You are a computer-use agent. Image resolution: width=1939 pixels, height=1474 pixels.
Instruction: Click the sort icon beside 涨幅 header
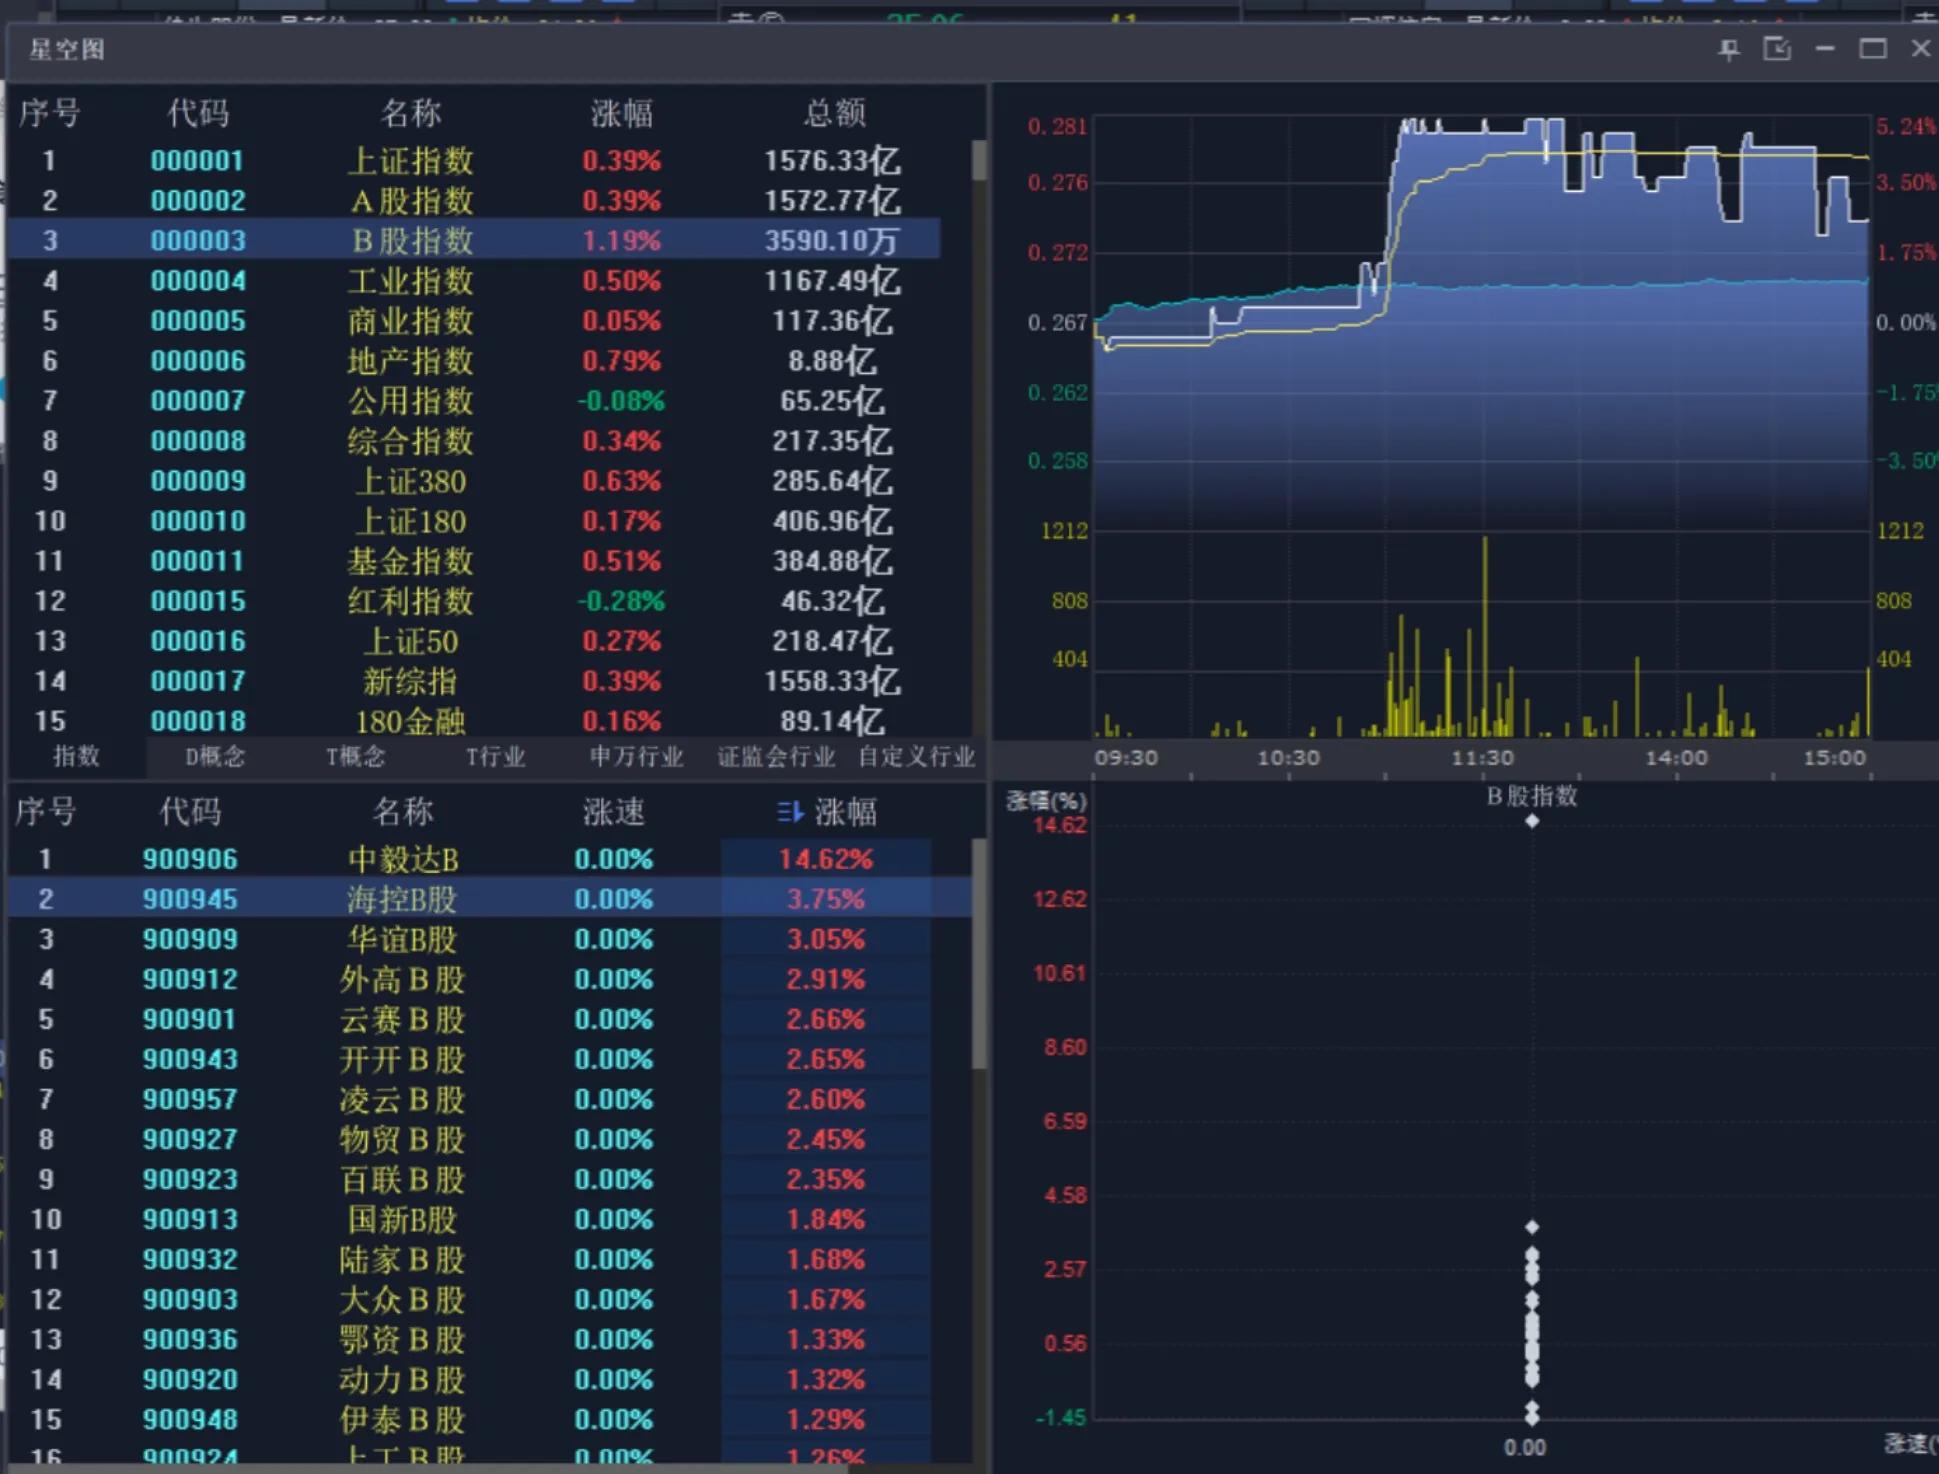pos(790,812)
